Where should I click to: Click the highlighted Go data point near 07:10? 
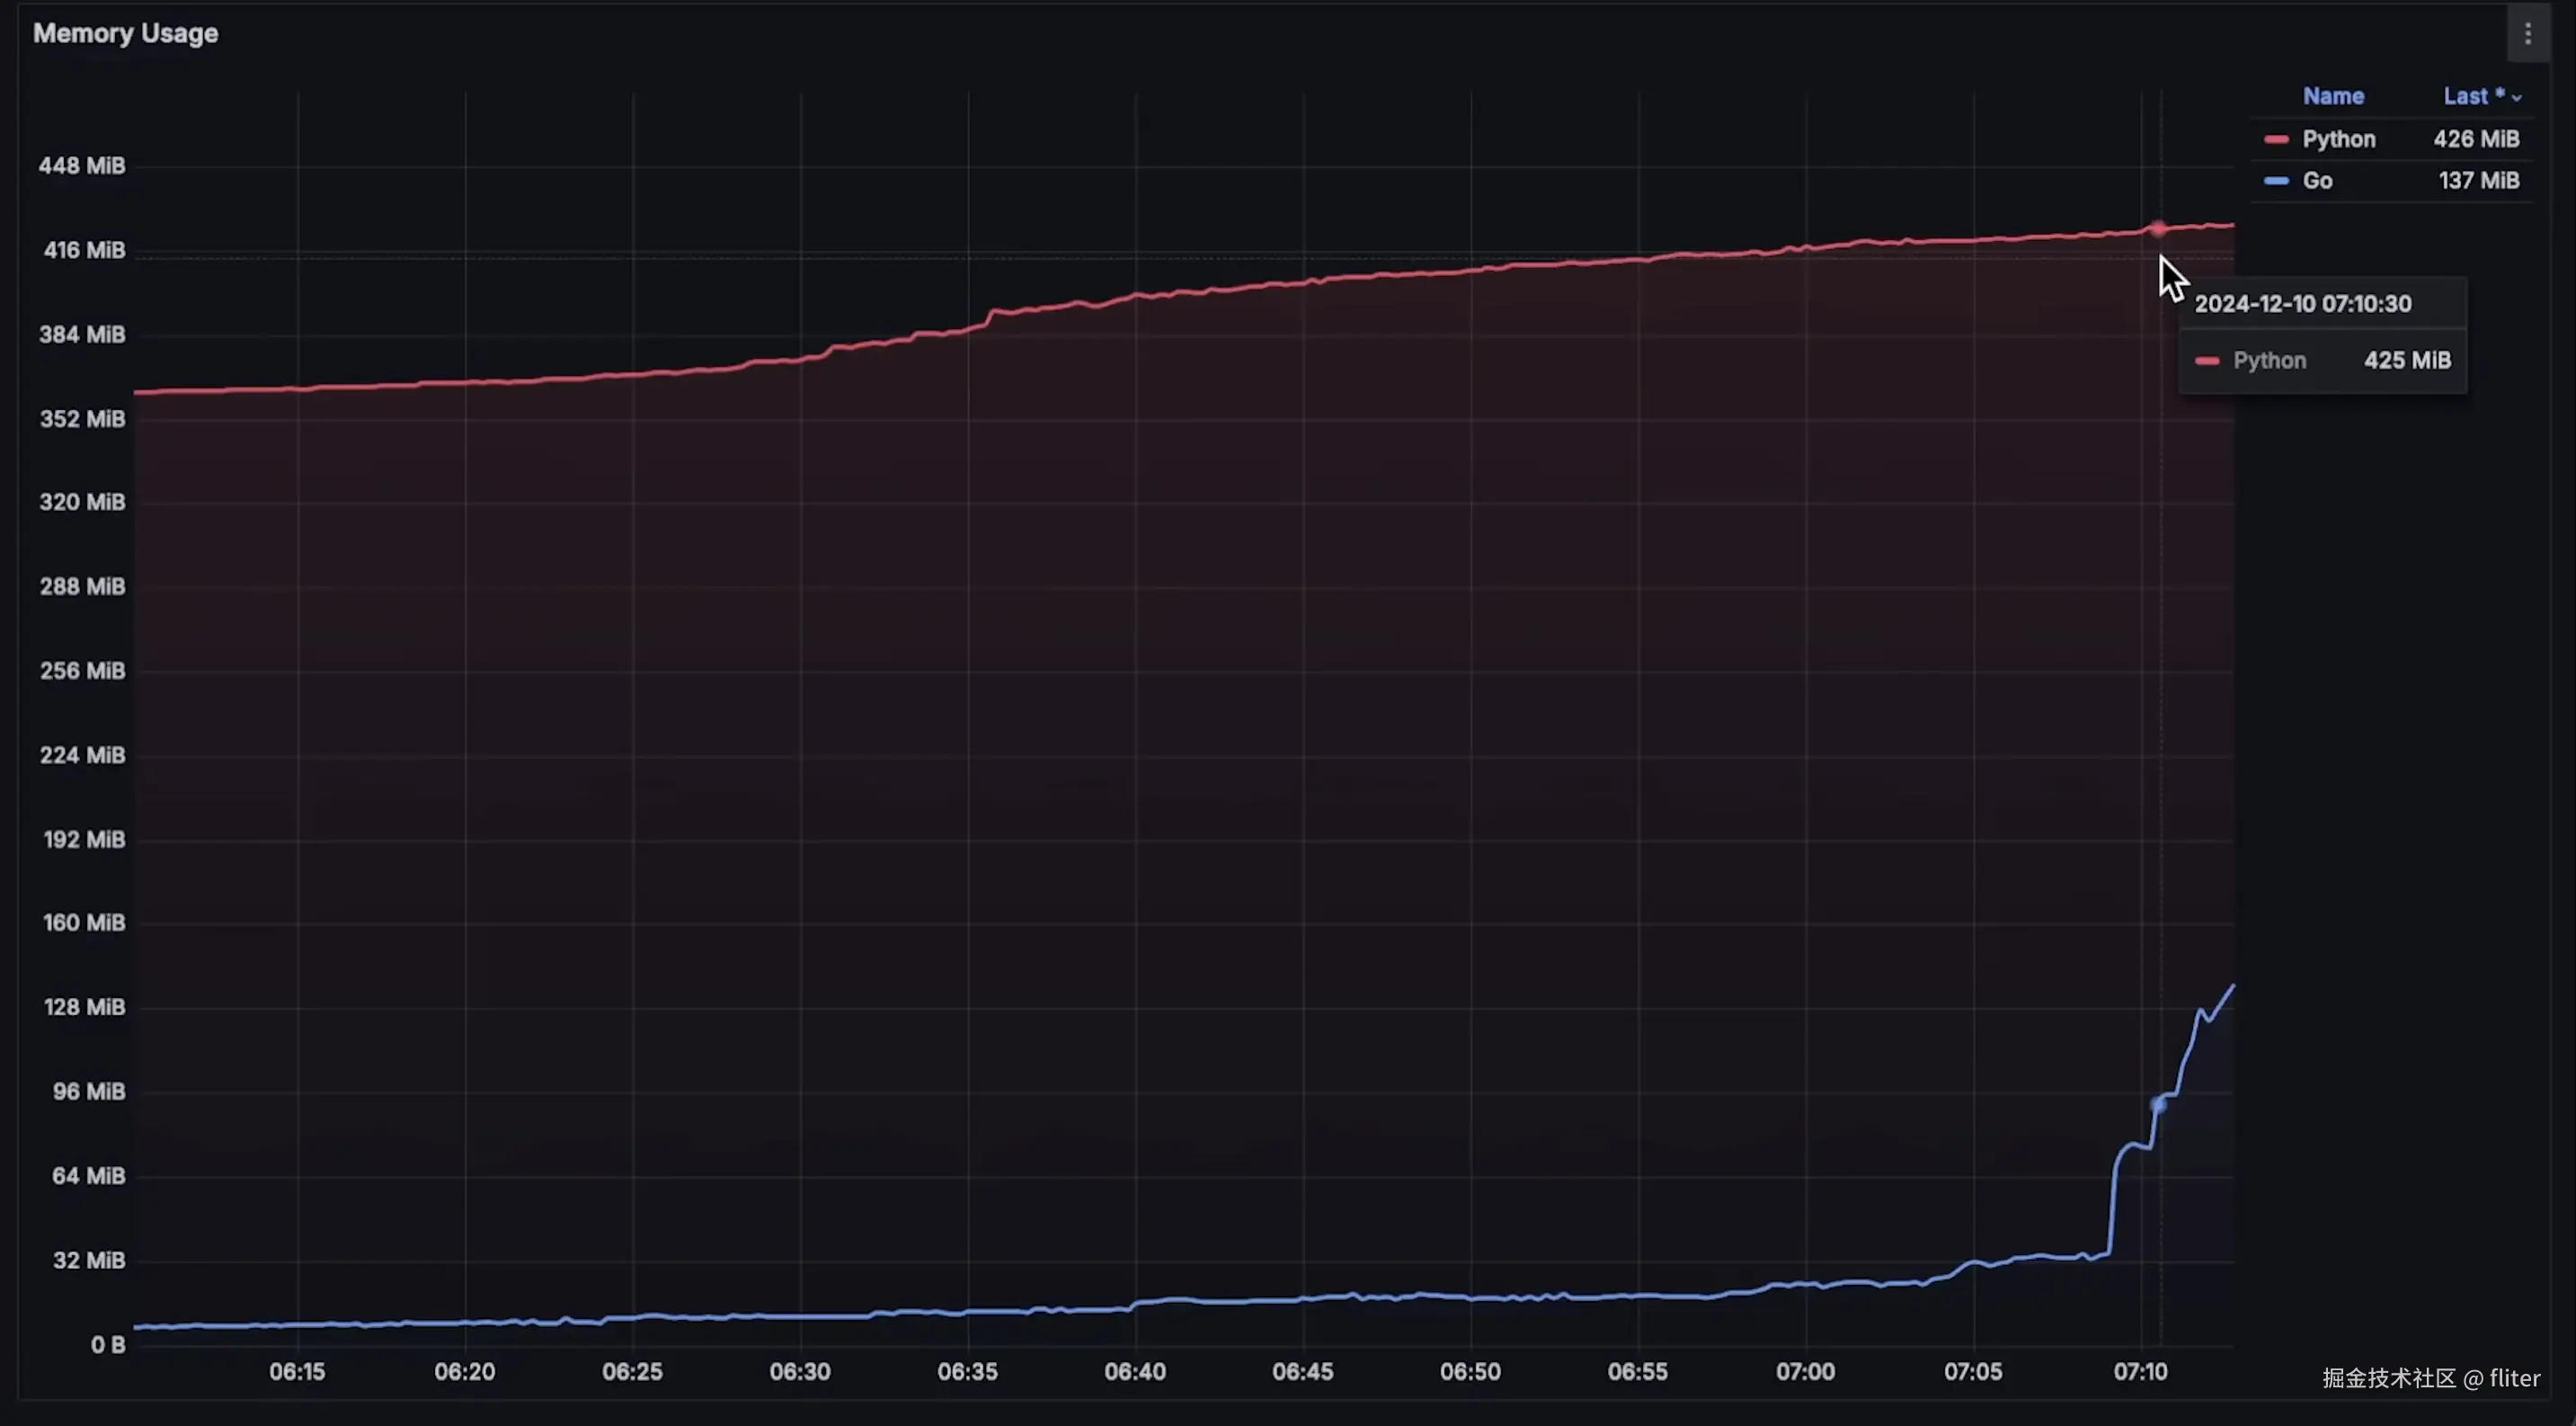pos(2158,1105)
